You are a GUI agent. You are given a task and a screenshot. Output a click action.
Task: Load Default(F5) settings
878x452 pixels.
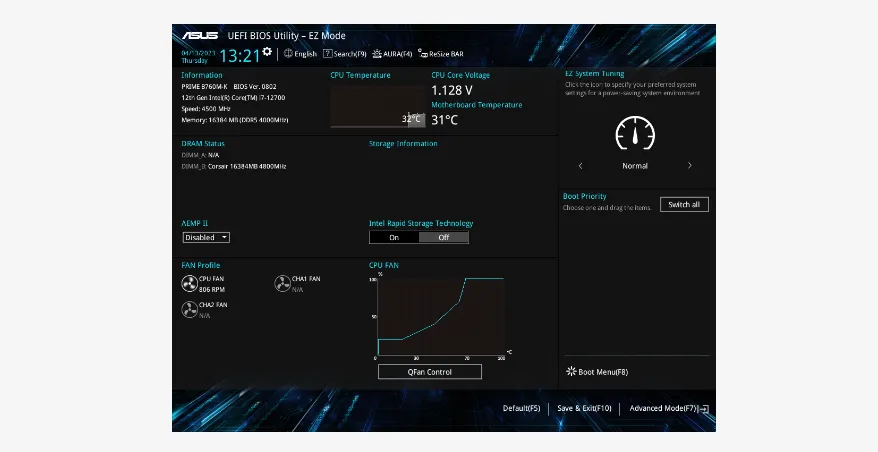521,408
